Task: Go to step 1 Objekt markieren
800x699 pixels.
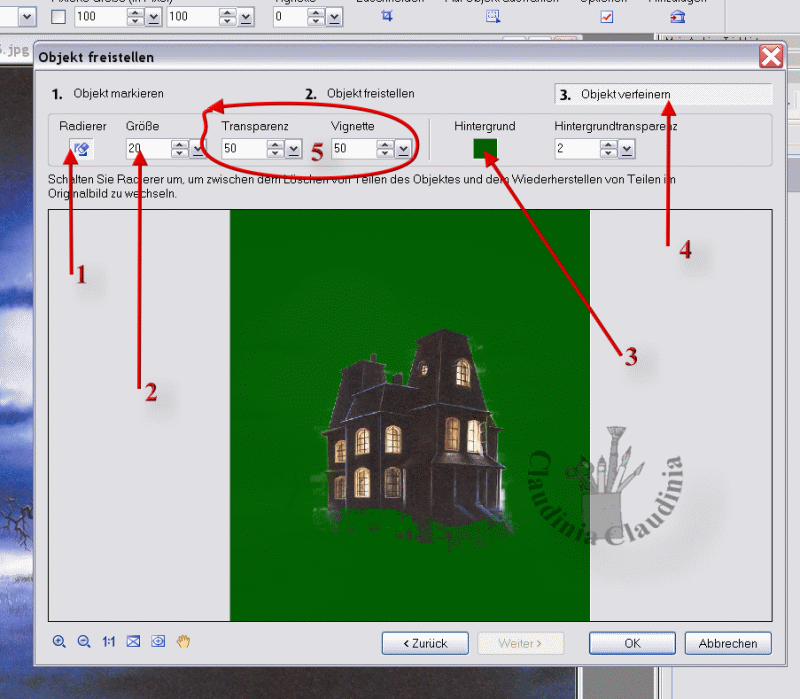Action: click(108, 94)
